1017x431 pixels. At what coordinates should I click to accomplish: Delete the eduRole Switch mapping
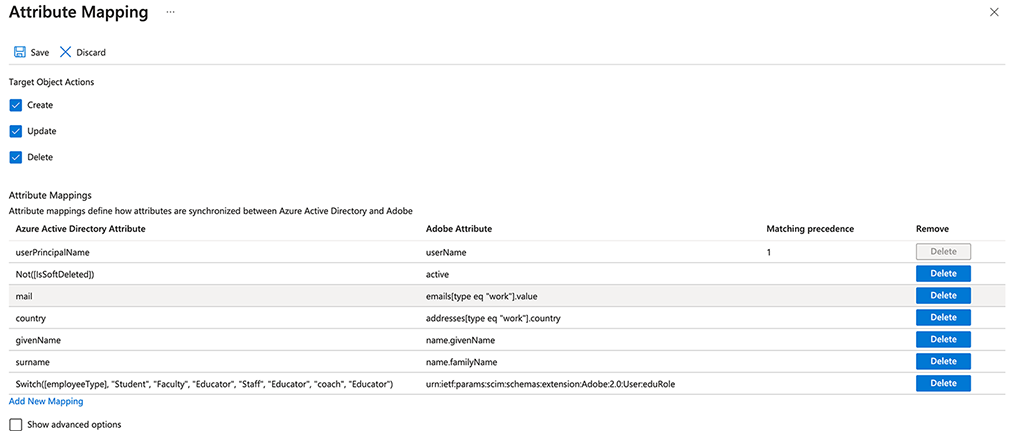click(x=943, y=384)
